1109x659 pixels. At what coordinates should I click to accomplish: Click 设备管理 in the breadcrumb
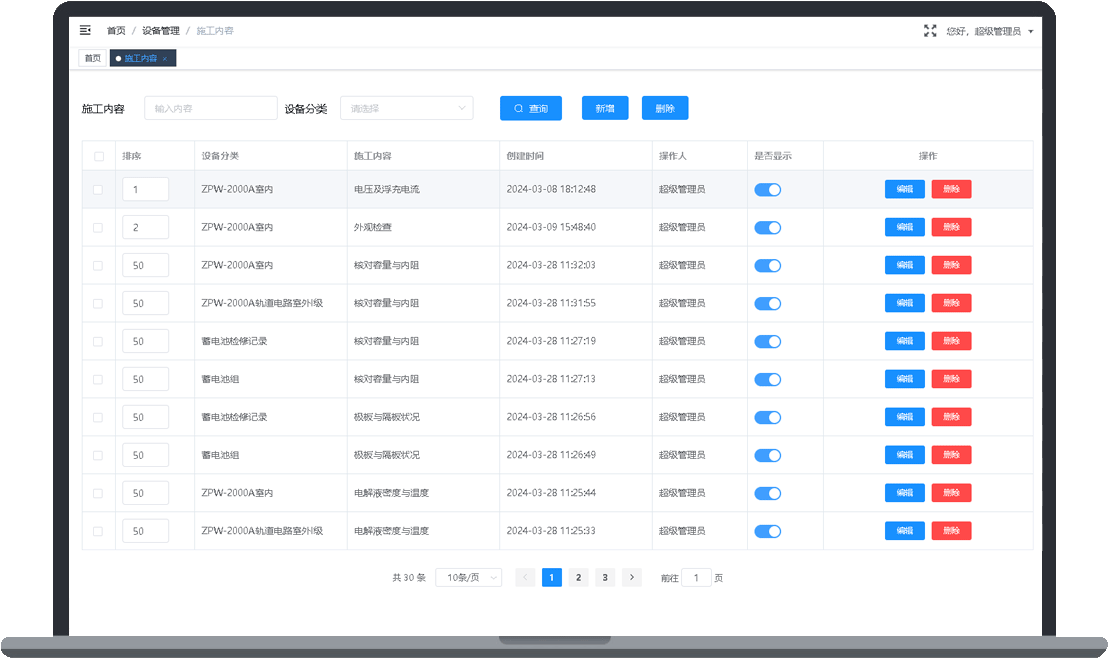(161, 31)
